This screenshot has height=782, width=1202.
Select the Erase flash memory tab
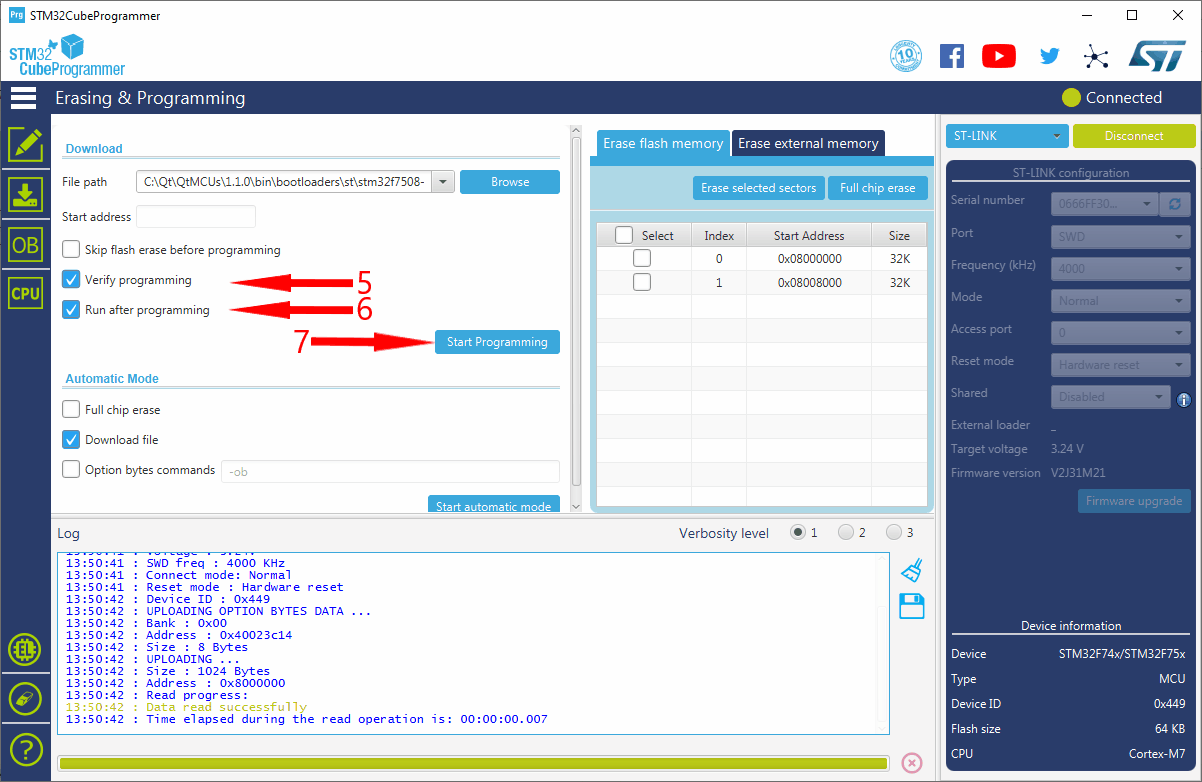662,144
